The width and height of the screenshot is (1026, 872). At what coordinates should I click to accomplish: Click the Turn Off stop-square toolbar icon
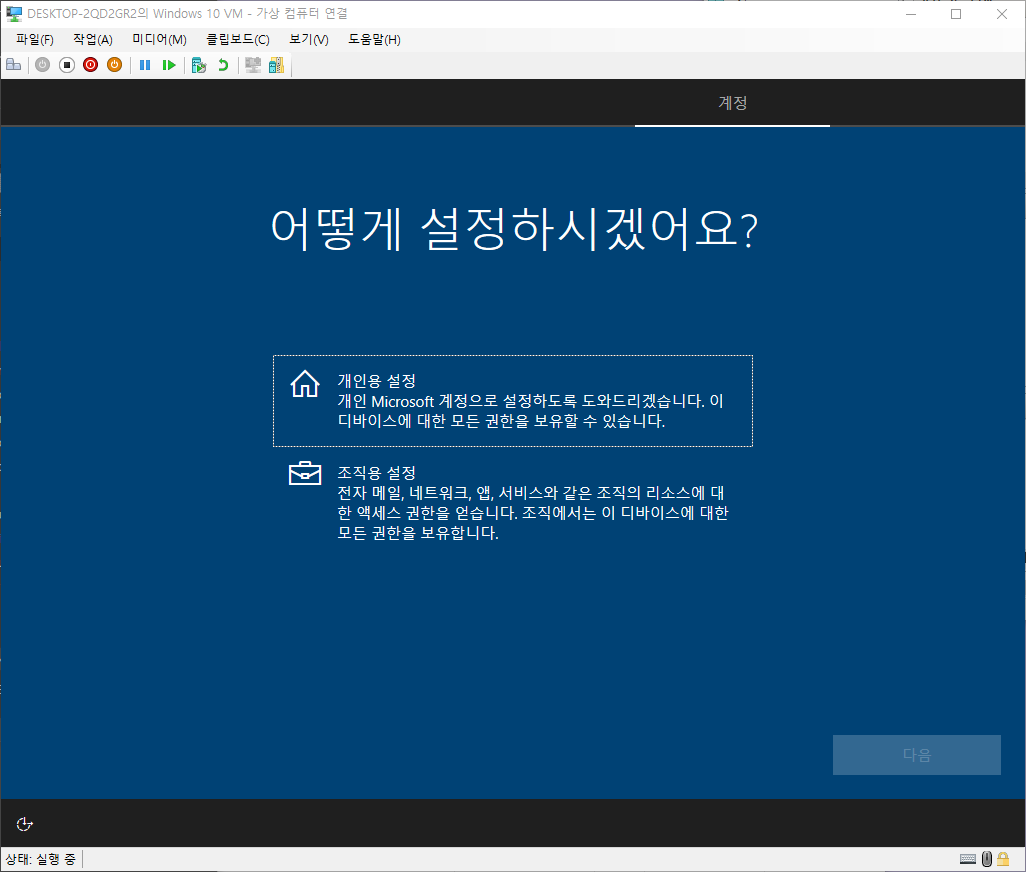point(67,65)
